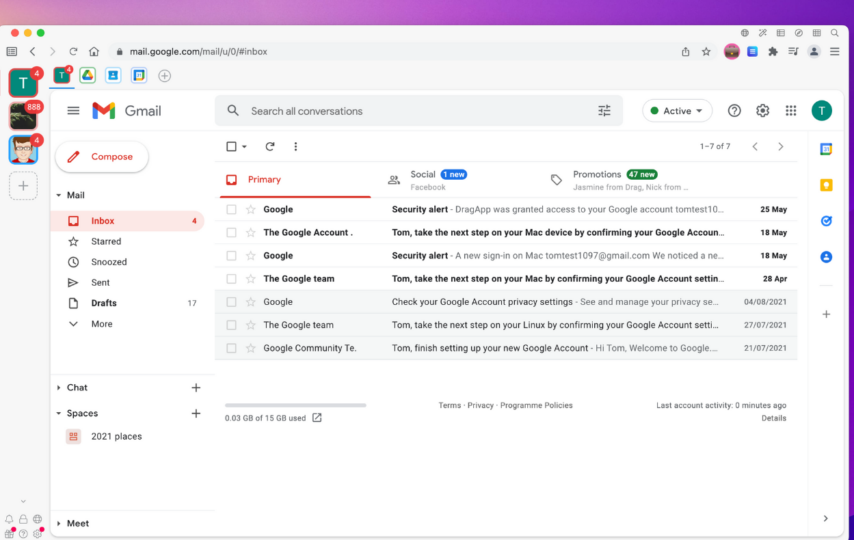The width and height of the screenshot is (854, 540).
Task: Open the Privacy link
Action: coord(480,405)
